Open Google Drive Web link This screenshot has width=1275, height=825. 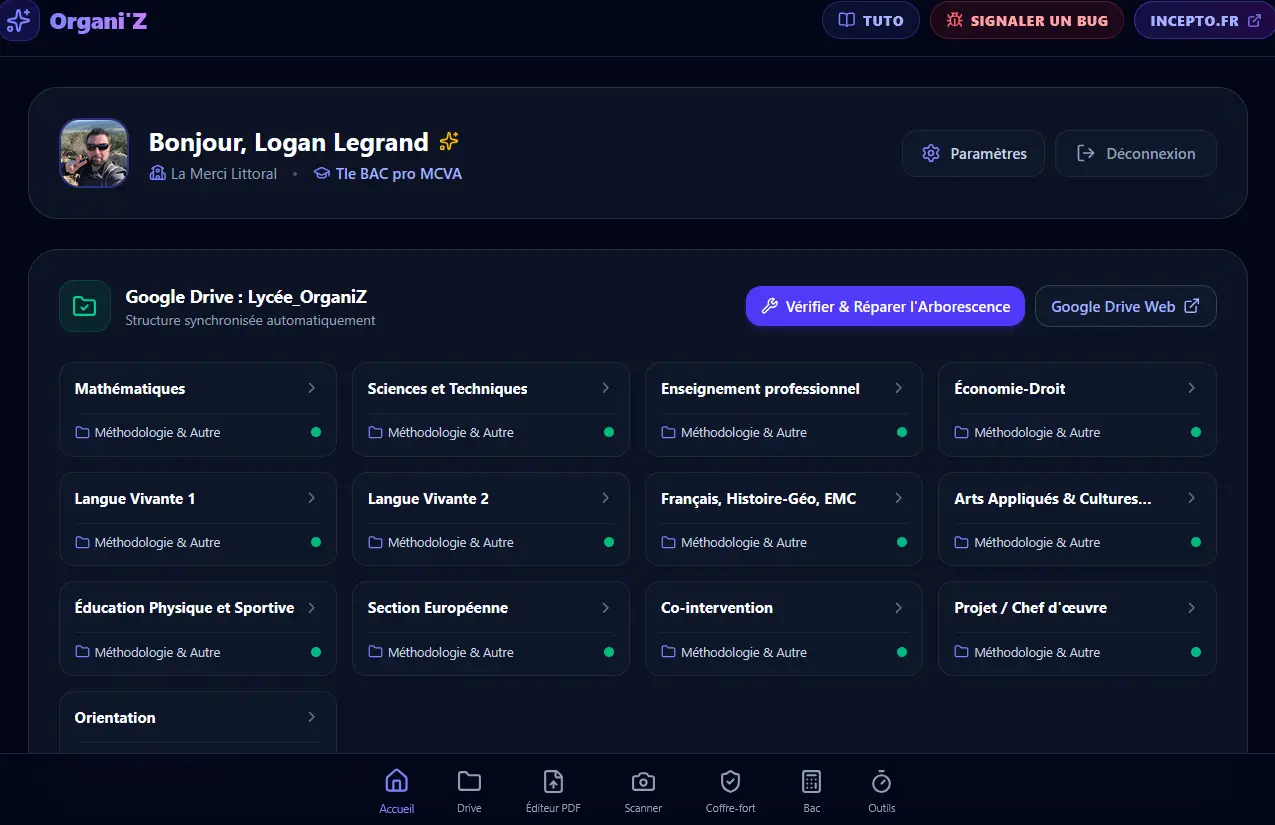click(1126, 306)
